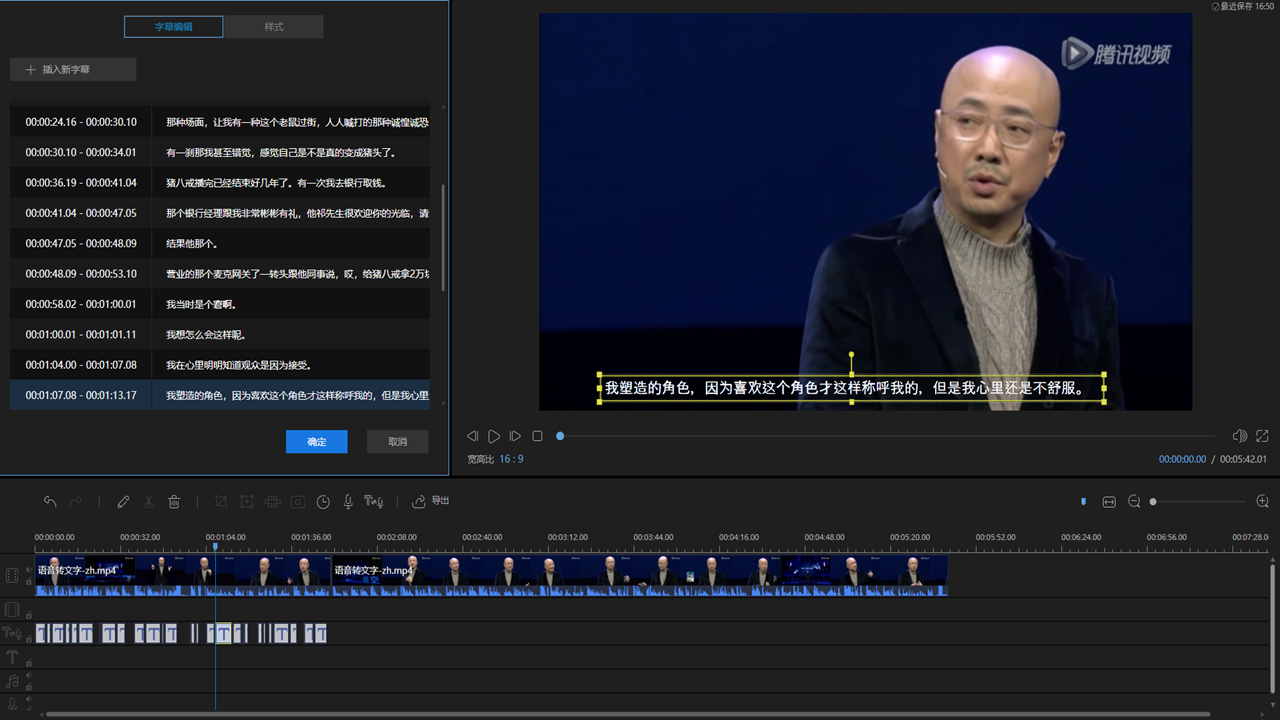Mute the music track speaker icon
This screenshot has width=1280, height=720.
pyautogui.click(x=28, y=675)
